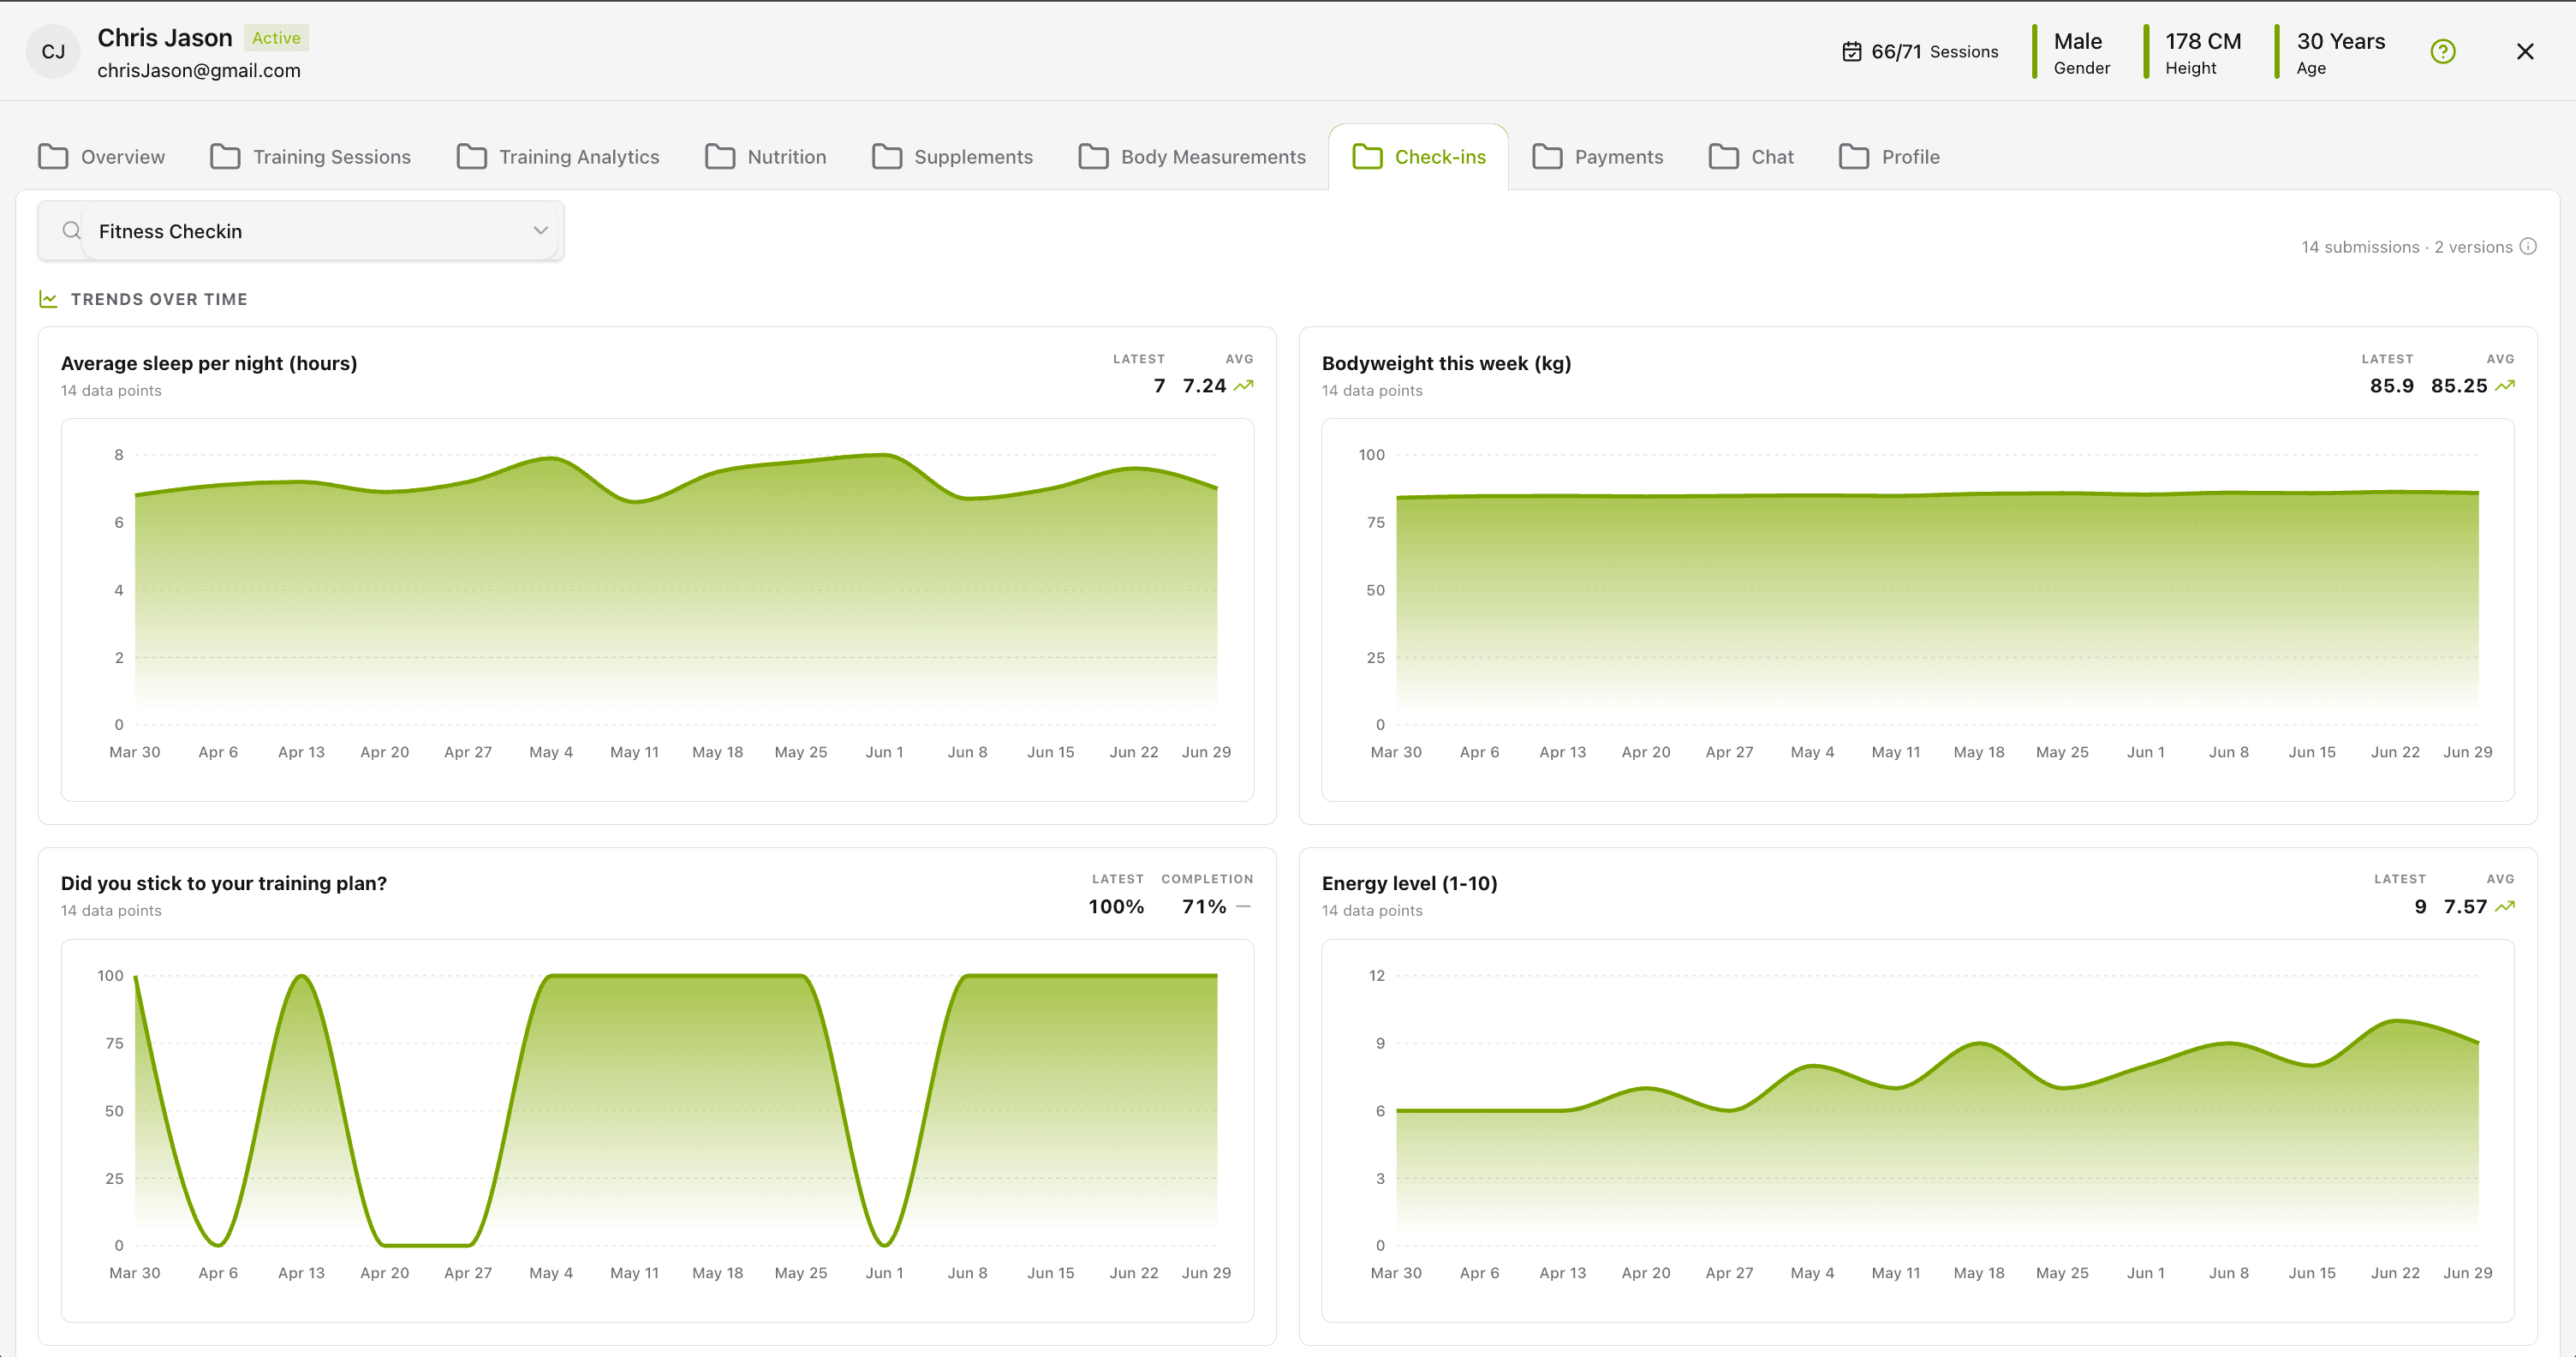Click the Did you stick to your training plan title
The height and width of the screenshot is (1357, 2576).
pyautogui.click(x=223, y=883)
